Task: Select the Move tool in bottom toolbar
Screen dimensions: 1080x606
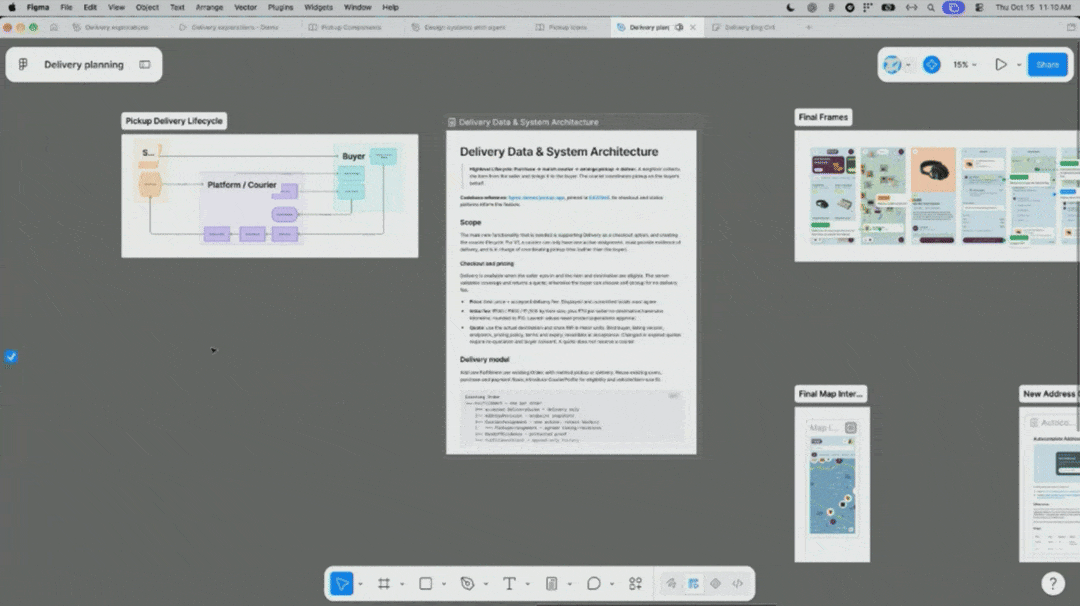Action: pos(342,584)
